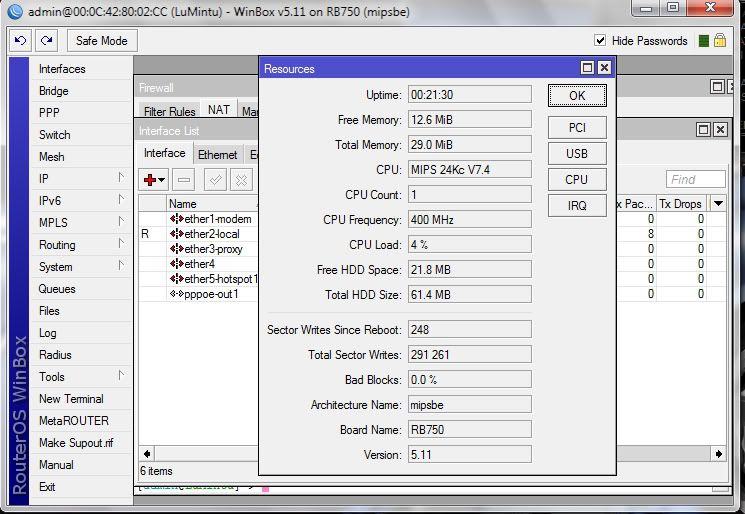The width and height of the screenshot is (745, 514).
Task: Click the X disable interface icon
Action: pyautogui.click(x=241, y=180)
